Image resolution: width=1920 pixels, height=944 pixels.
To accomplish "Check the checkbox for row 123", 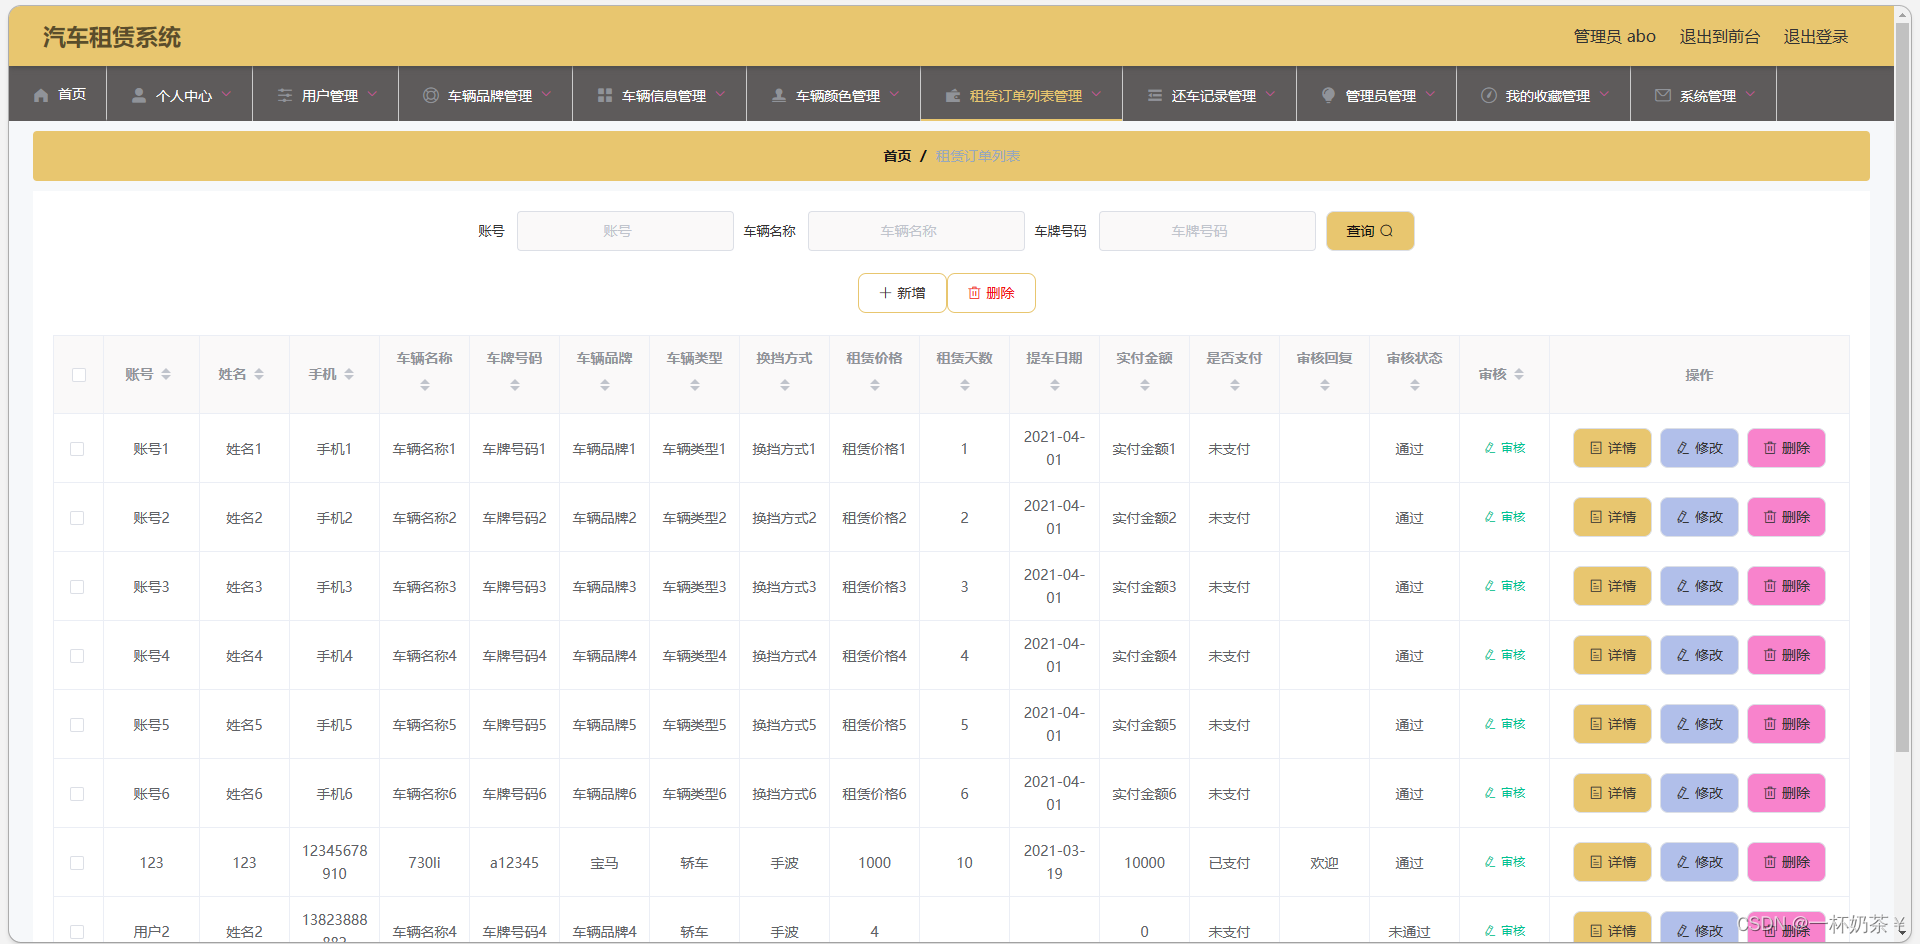I will [77, 863].
